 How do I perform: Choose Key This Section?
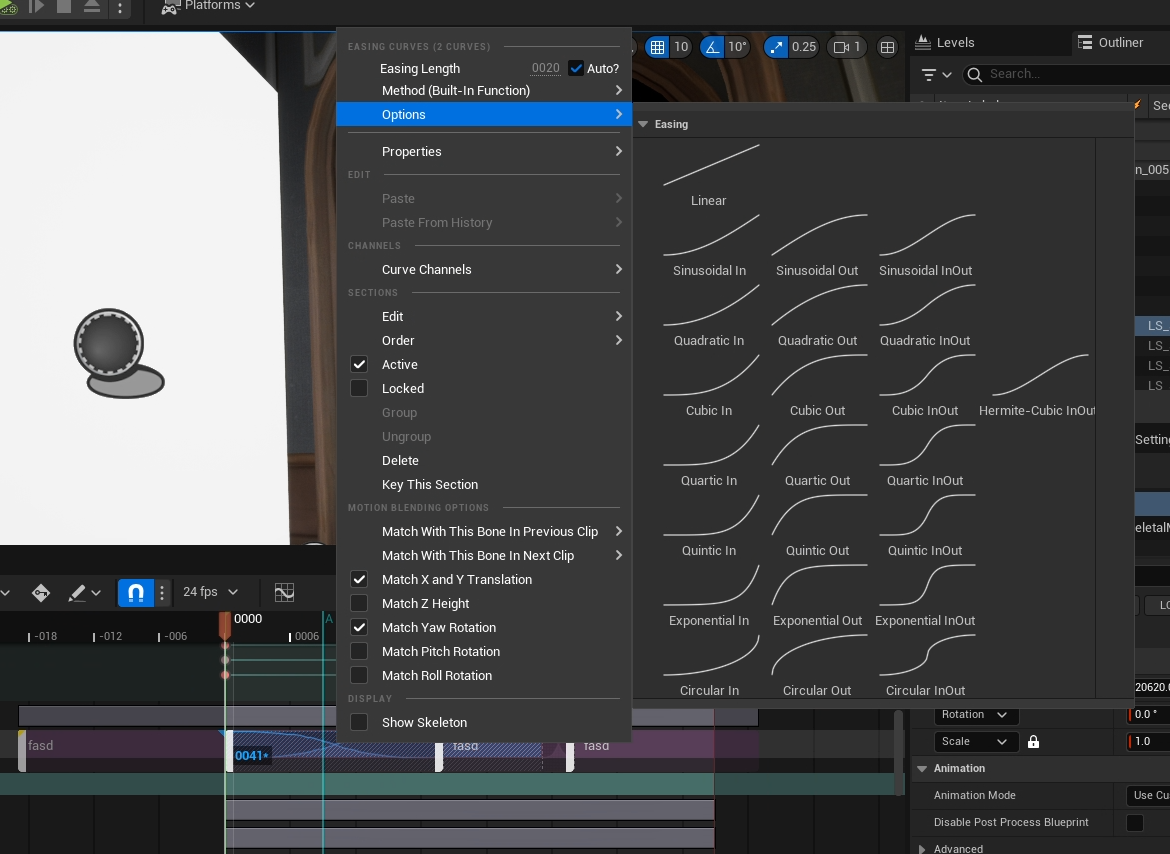pyautogui.click(x=484, y=484)
